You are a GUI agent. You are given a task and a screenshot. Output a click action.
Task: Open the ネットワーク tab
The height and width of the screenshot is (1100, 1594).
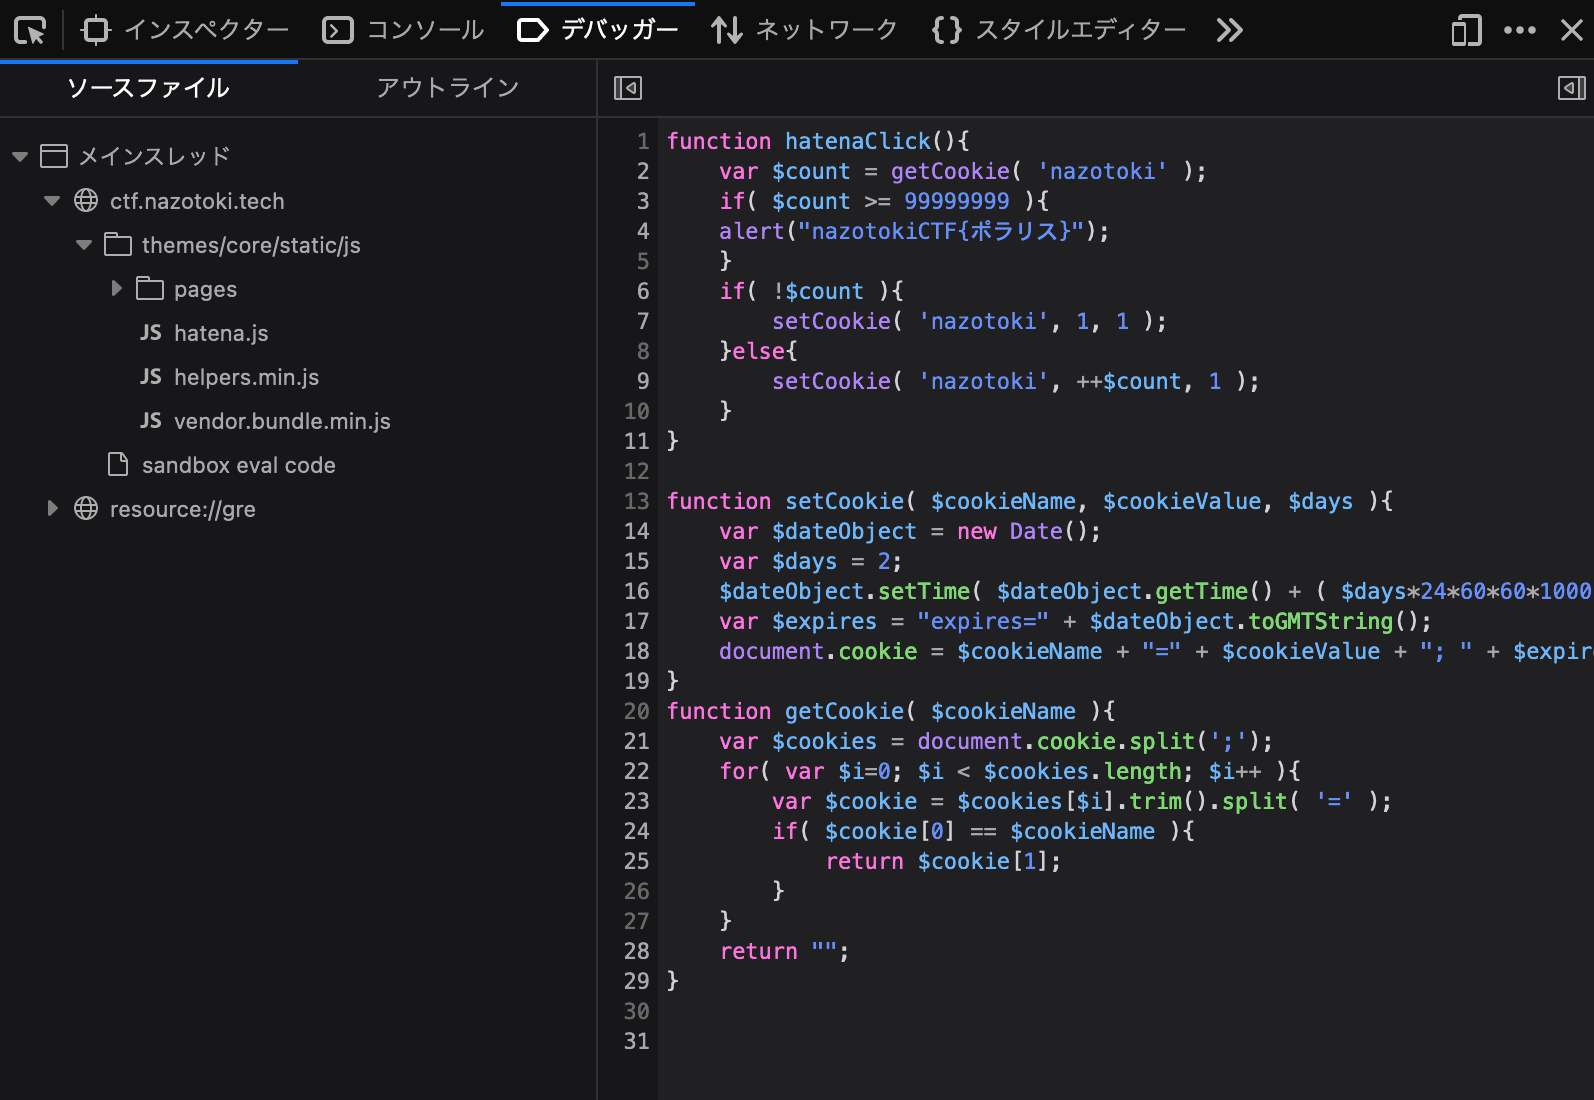(x=804, y=31)
